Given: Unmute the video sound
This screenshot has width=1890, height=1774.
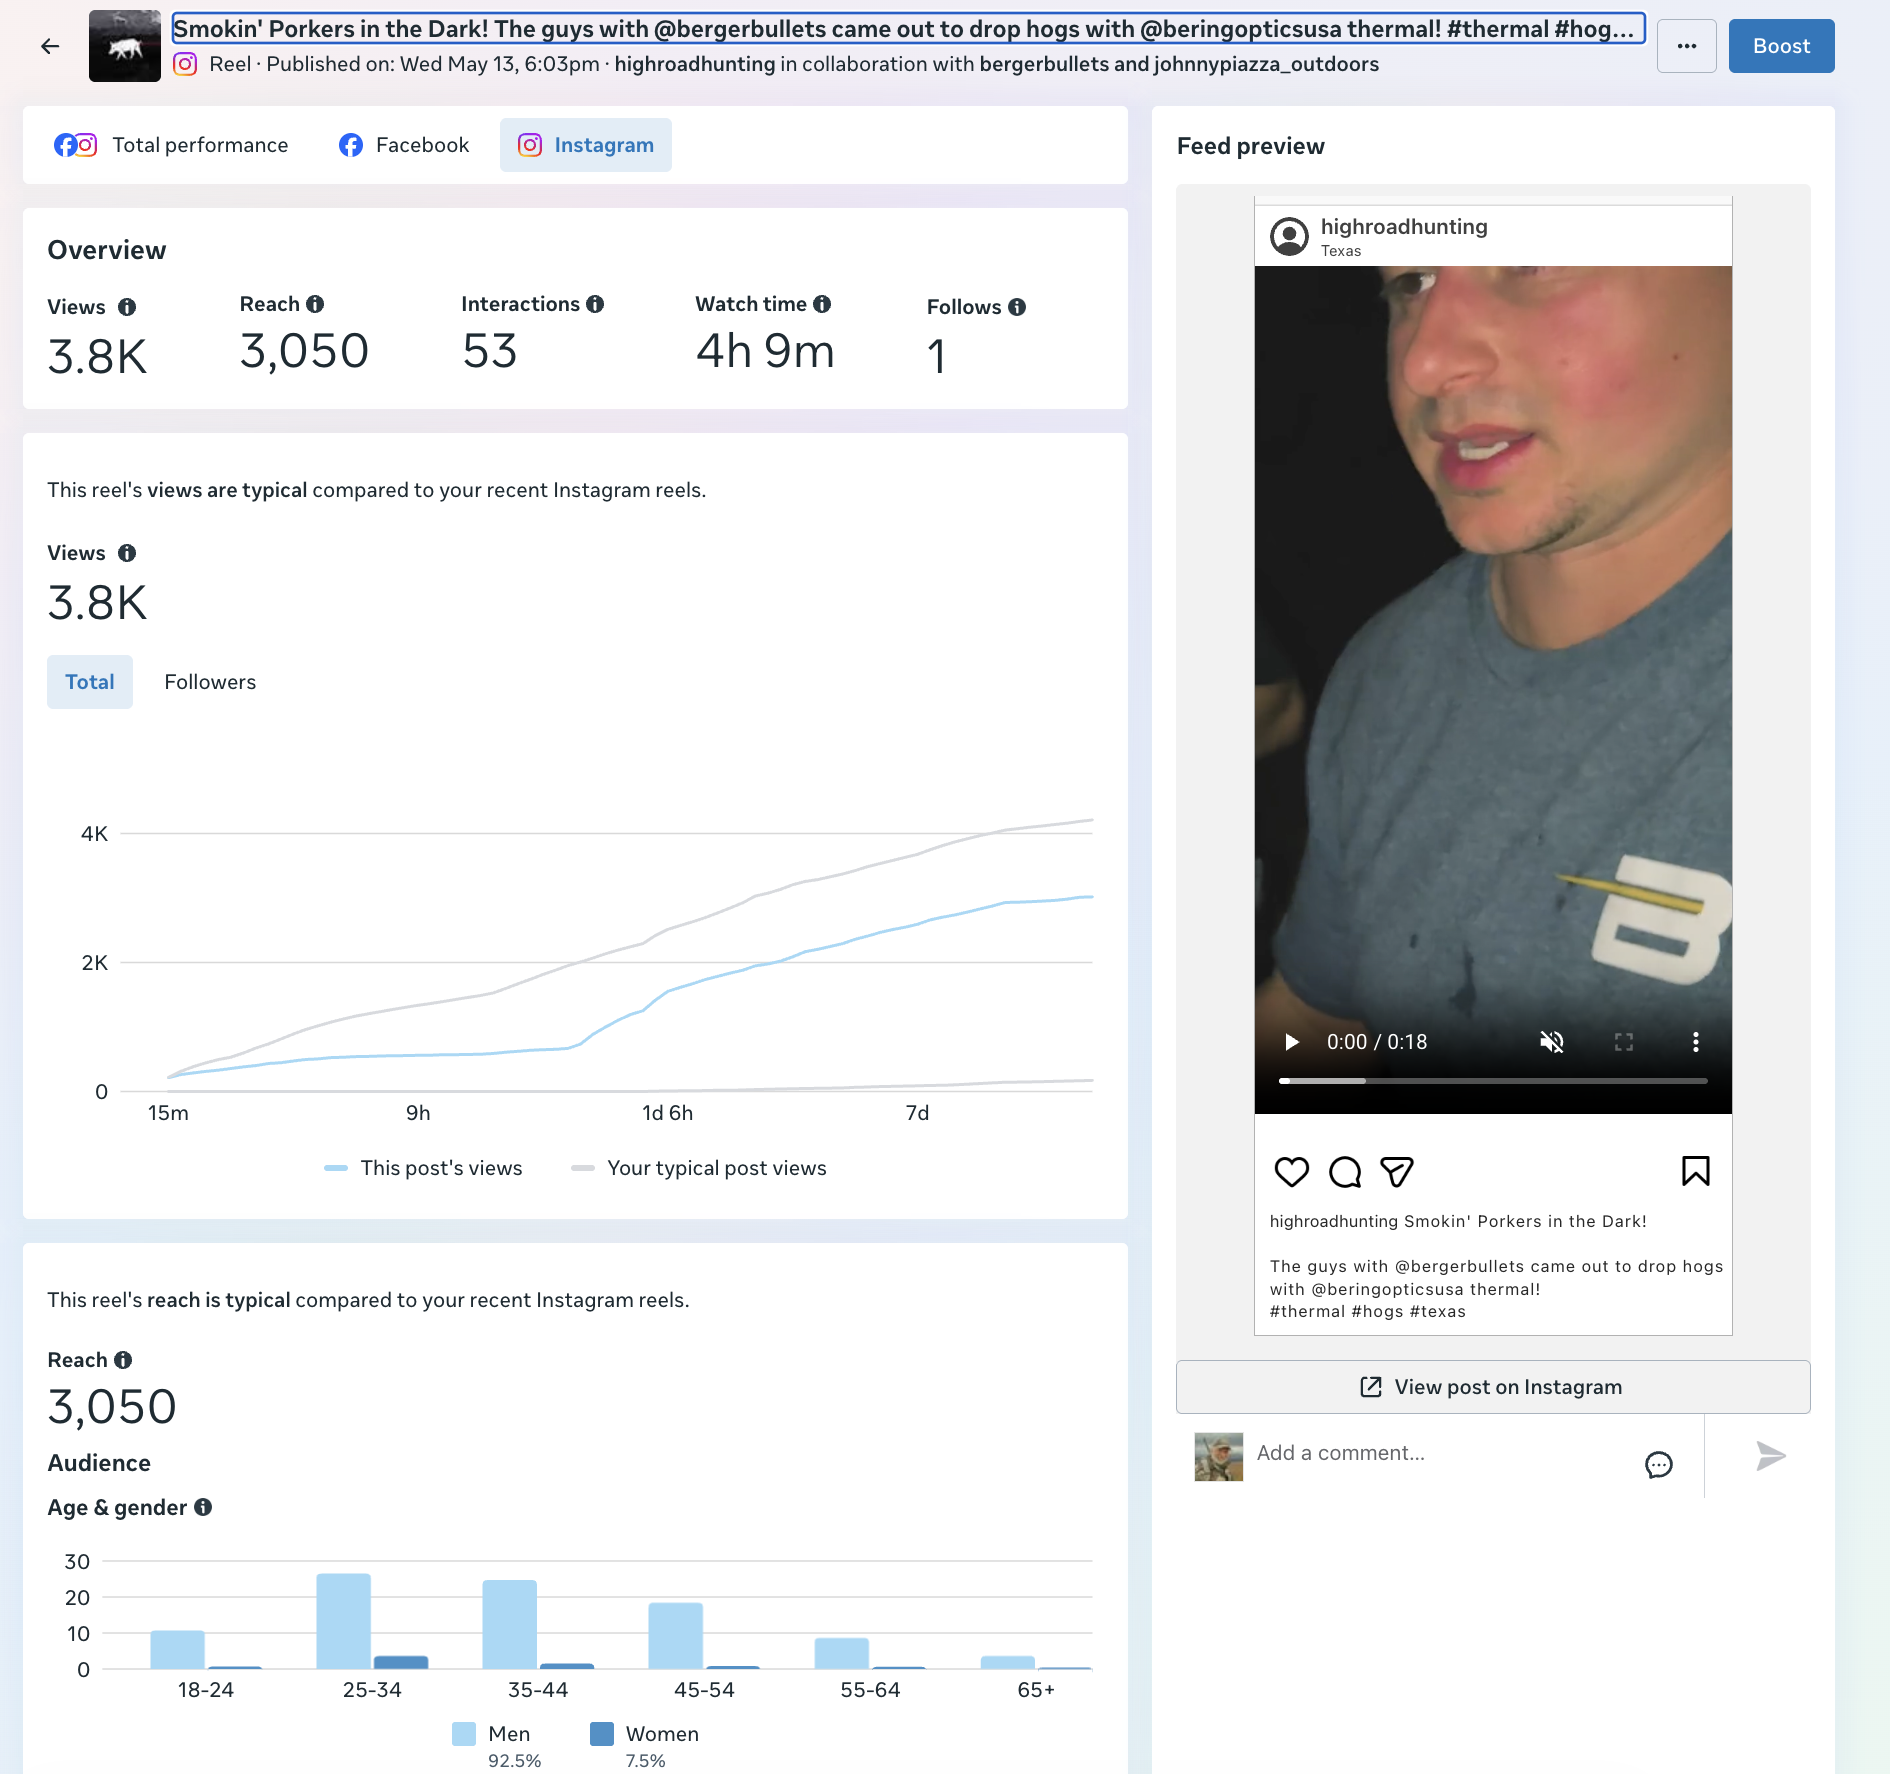Looking at the screenshot, I should [x=1551, y=1042].
